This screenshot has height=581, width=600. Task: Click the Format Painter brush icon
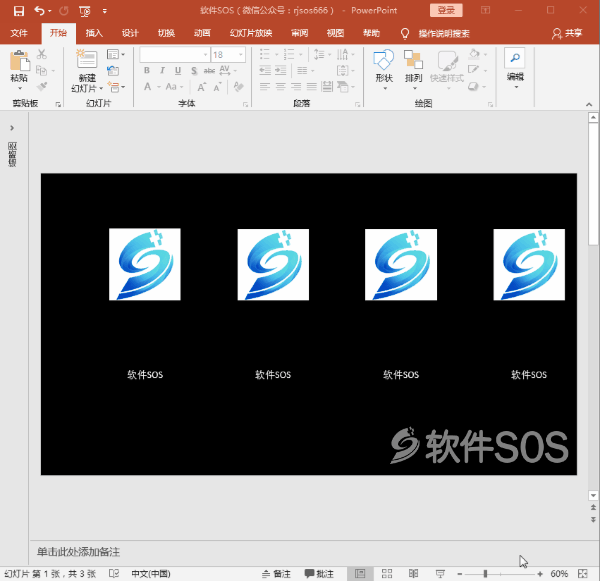point(42,87)
